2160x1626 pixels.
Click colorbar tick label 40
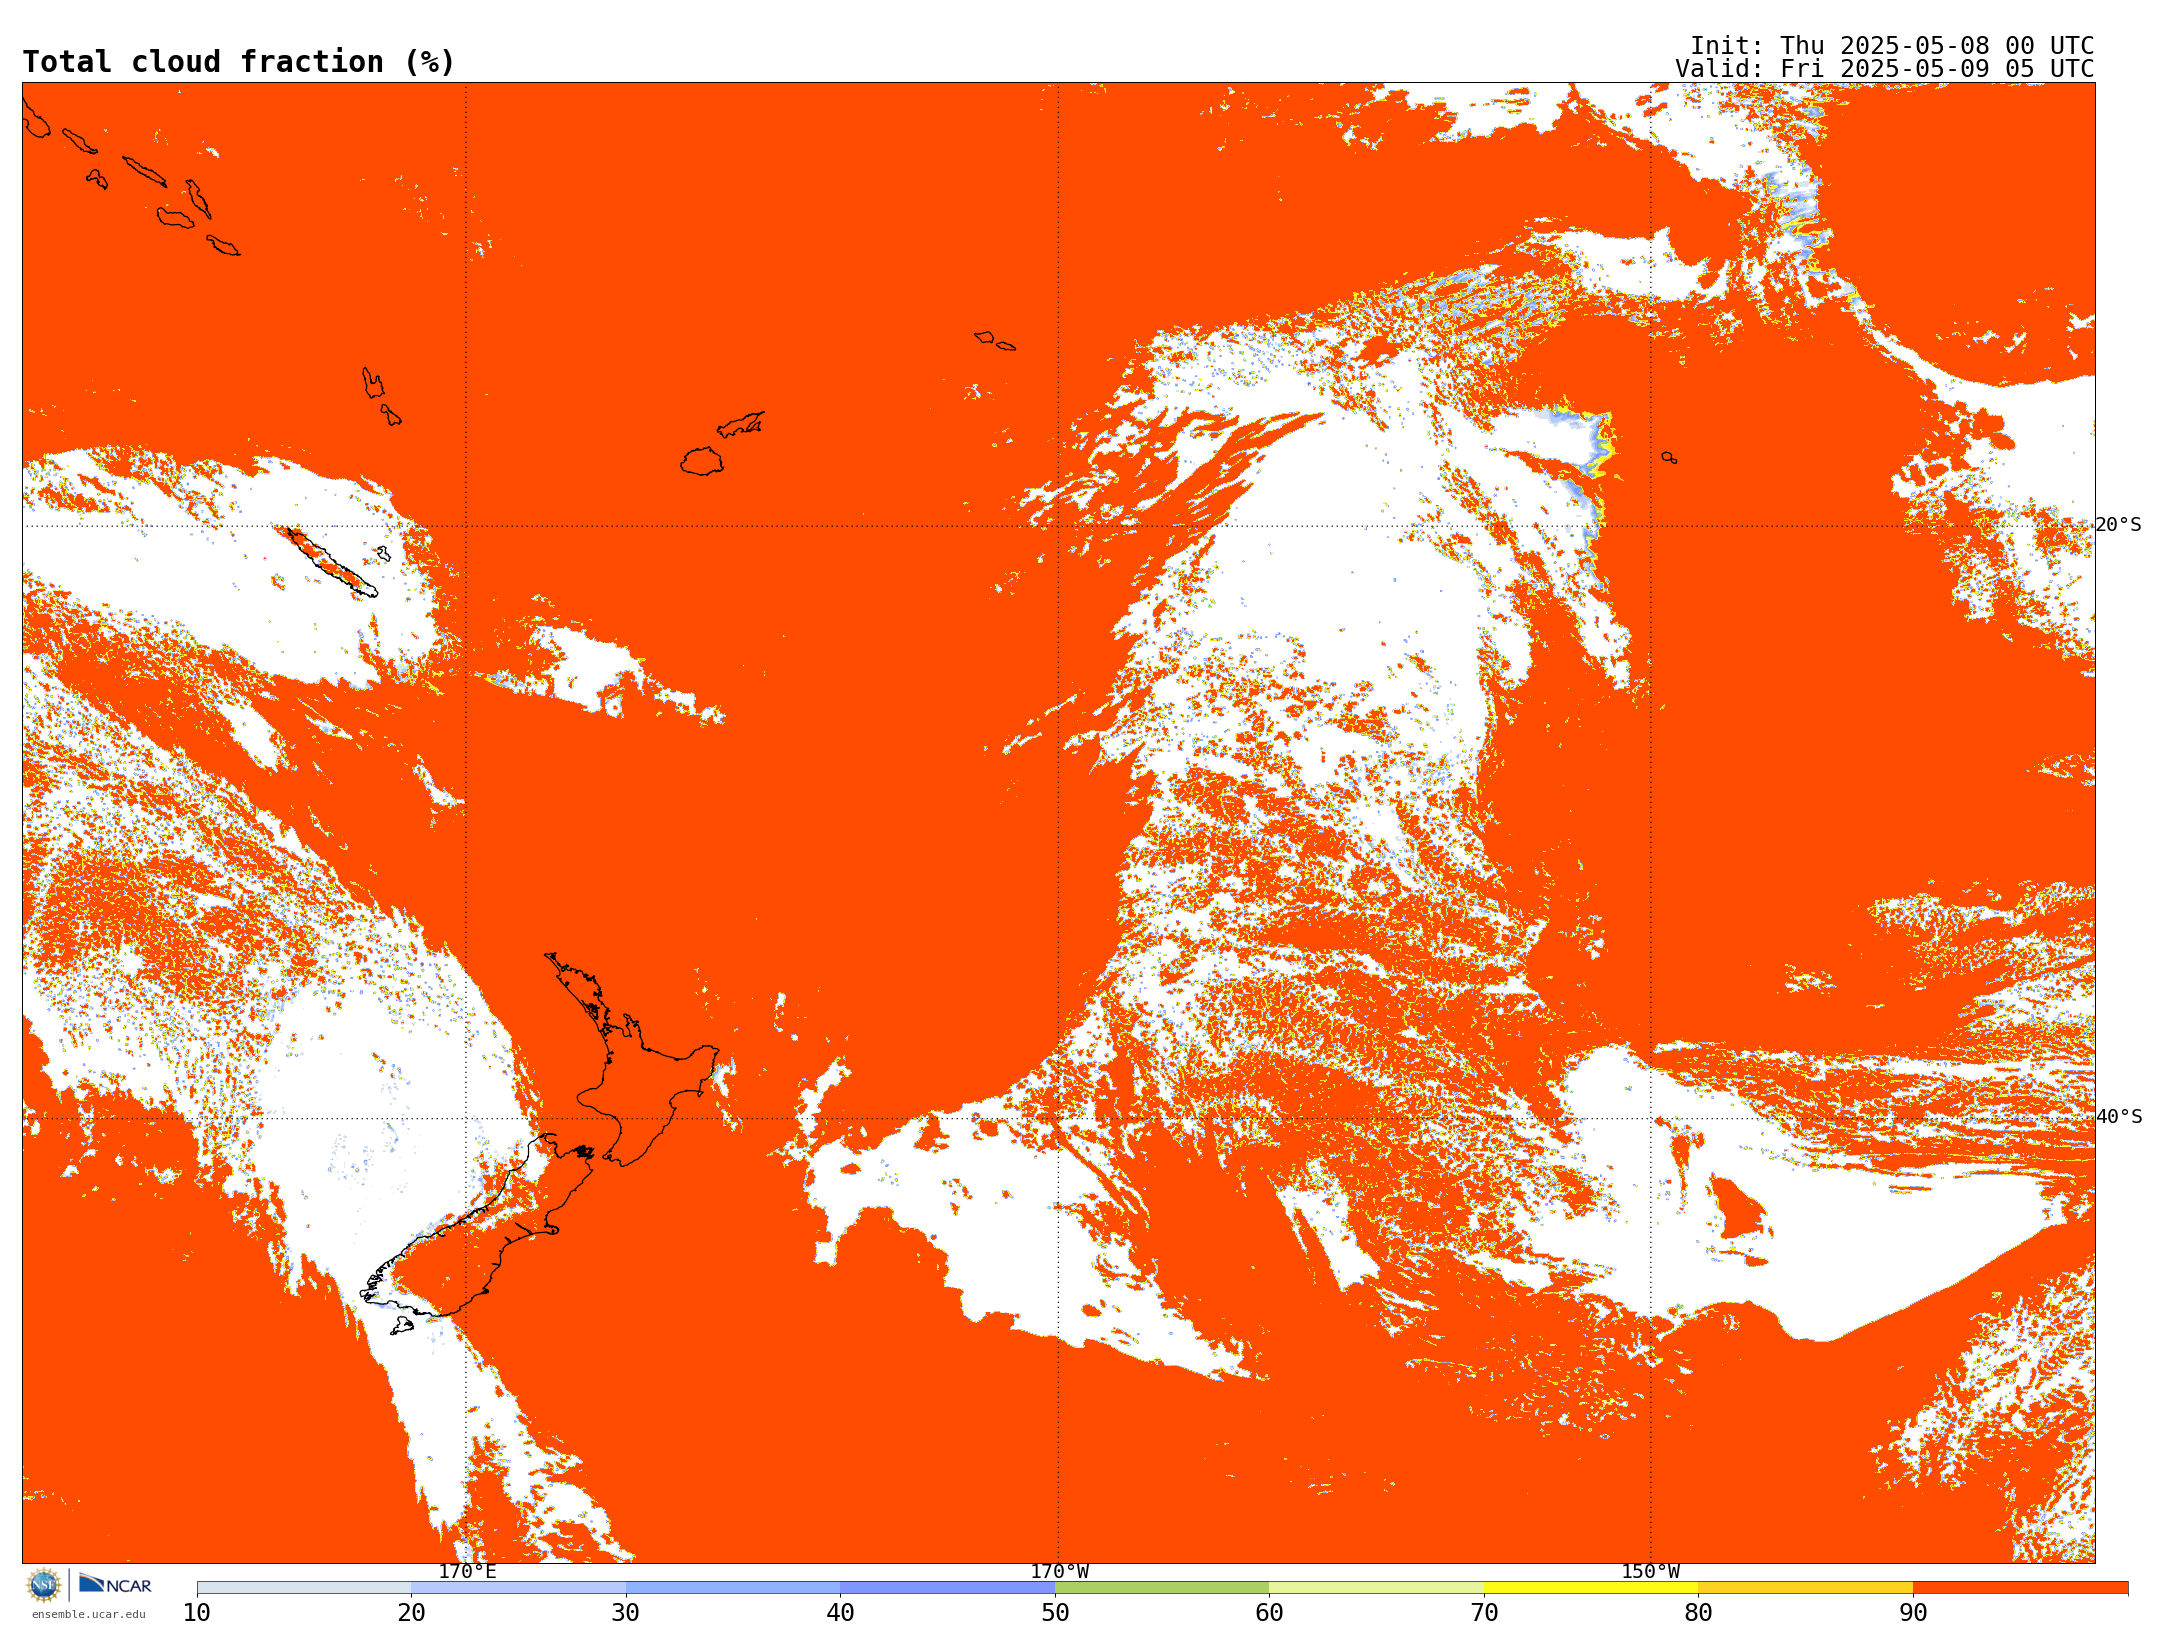click(x=840, y=1612)
